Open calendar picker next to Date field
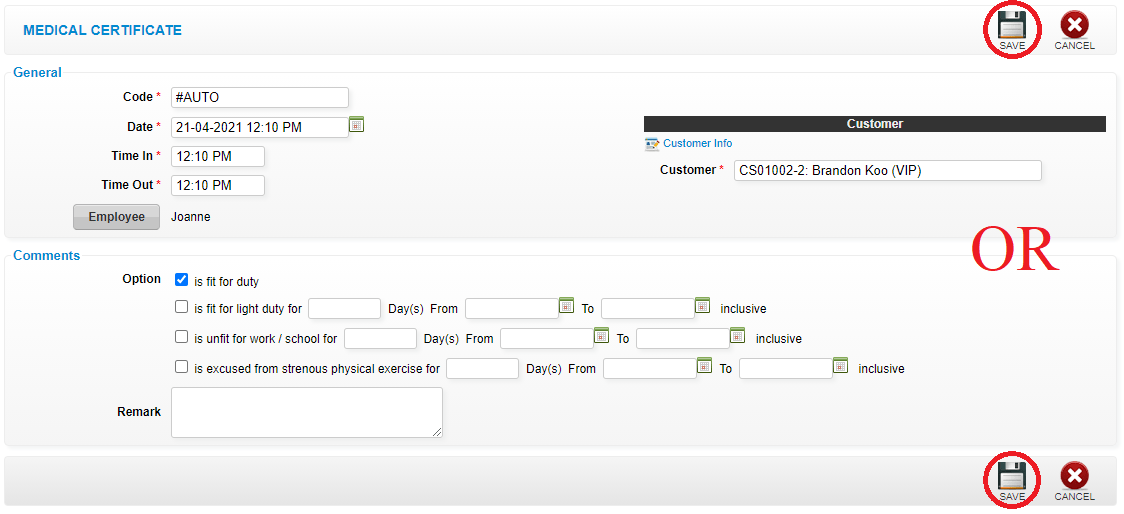Image resolution: width=1124 pixels, height=514 pixels. [357, 124]
